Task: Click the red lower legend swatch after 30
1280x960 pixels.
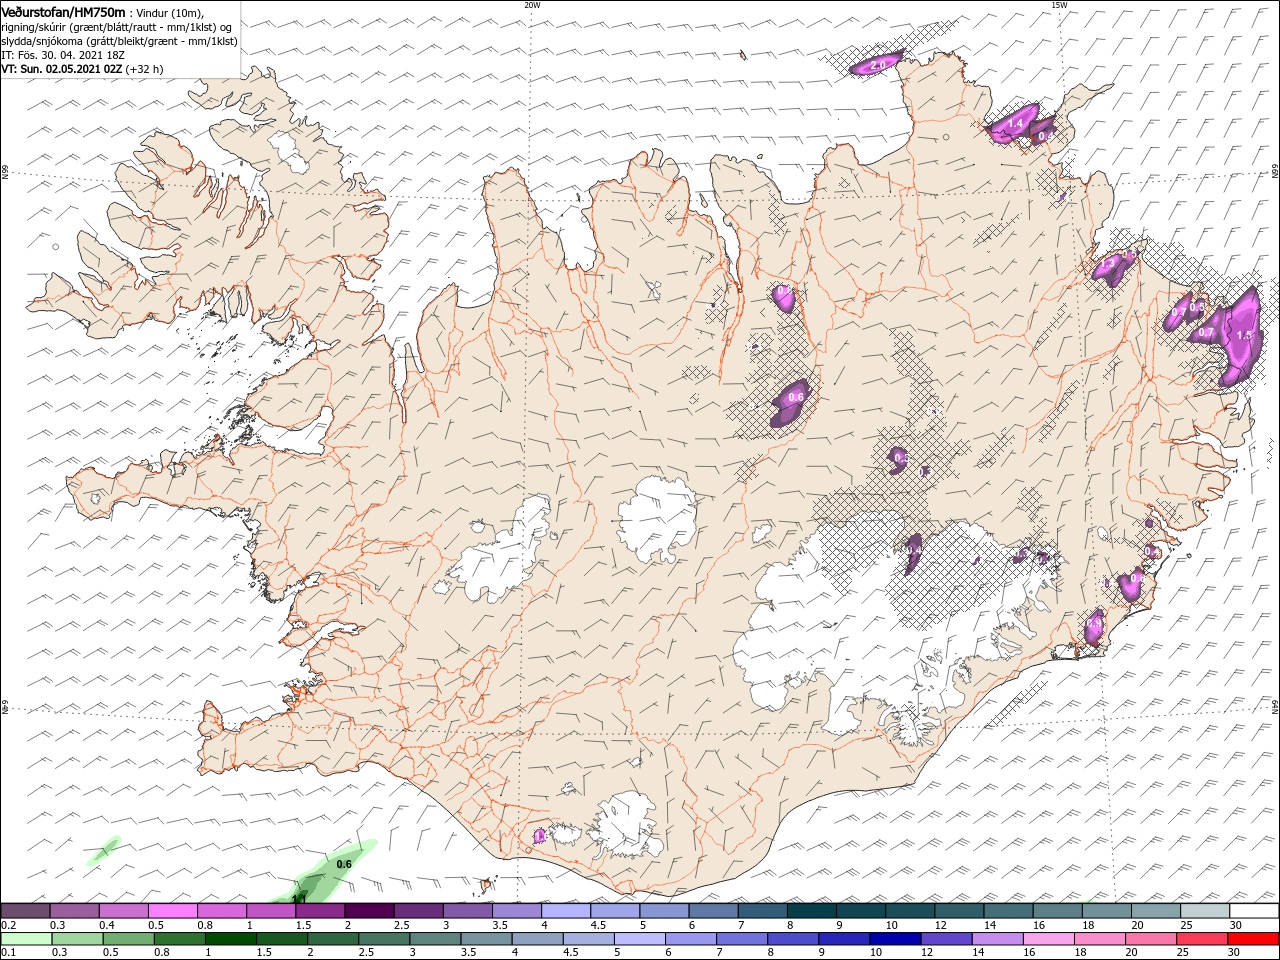Action: click(1254, 939)
